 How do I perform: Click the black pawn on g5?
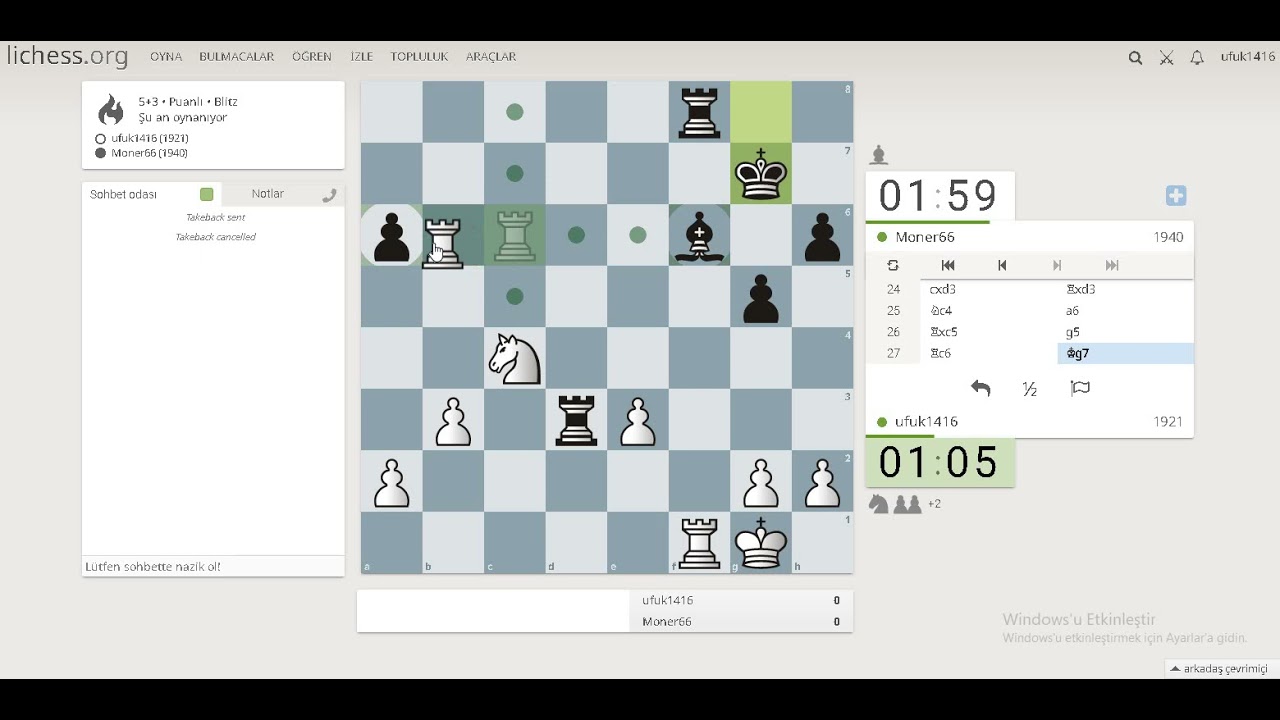tap(761, 298)
